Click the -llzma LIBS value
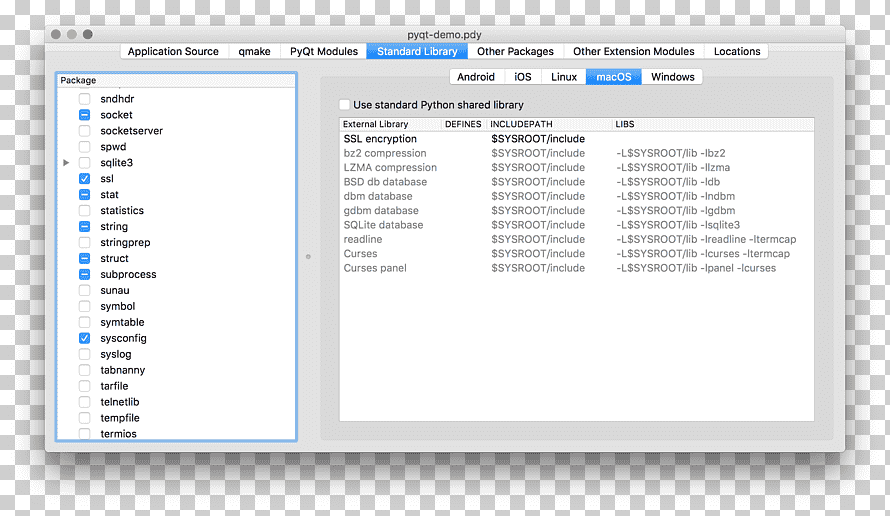Viewport: 890px width, 516px height. (x=673, y=167)
